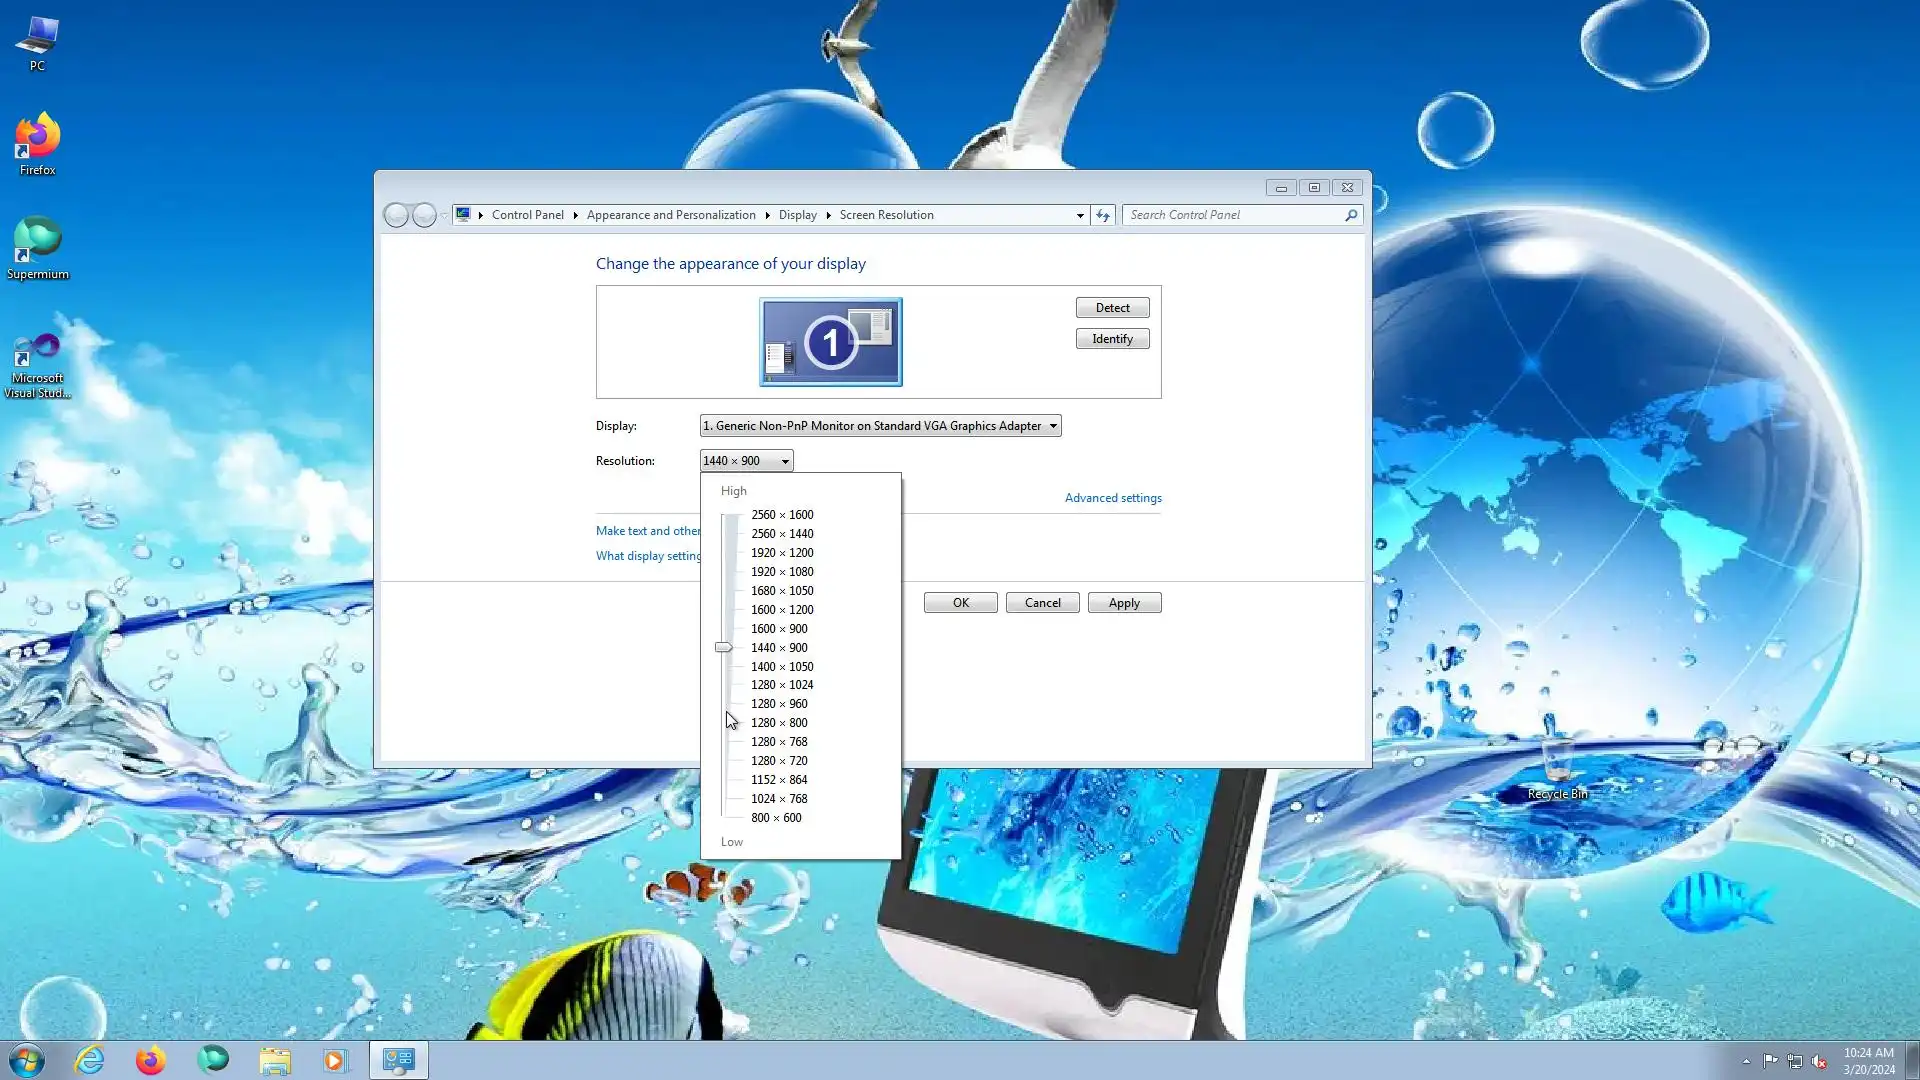Screen dimensions: 1920x1080
Task: Open the Windows Start orb
Action: [x=27, y=1060]
